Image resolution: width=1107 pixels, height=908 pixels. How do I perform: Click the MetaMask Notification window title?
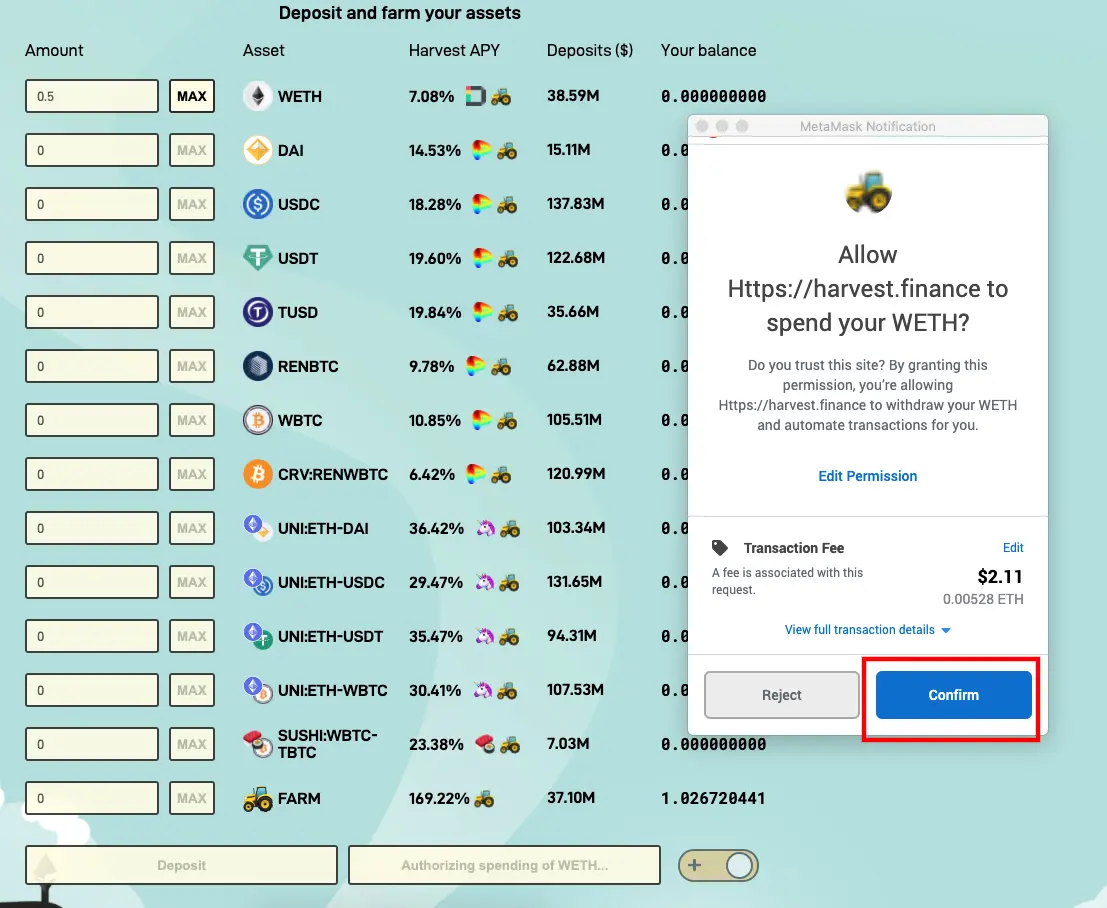tap(868, 126)
